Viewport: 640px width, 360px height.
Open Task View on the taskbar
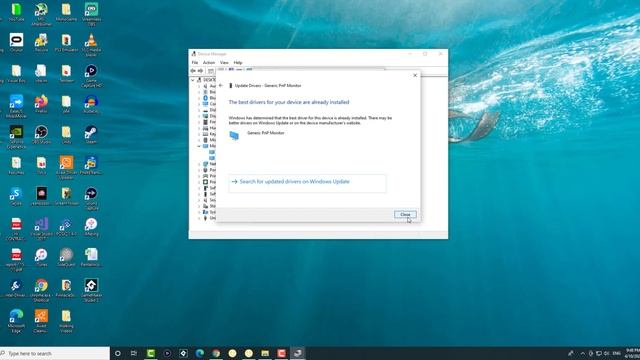point(134,353)
